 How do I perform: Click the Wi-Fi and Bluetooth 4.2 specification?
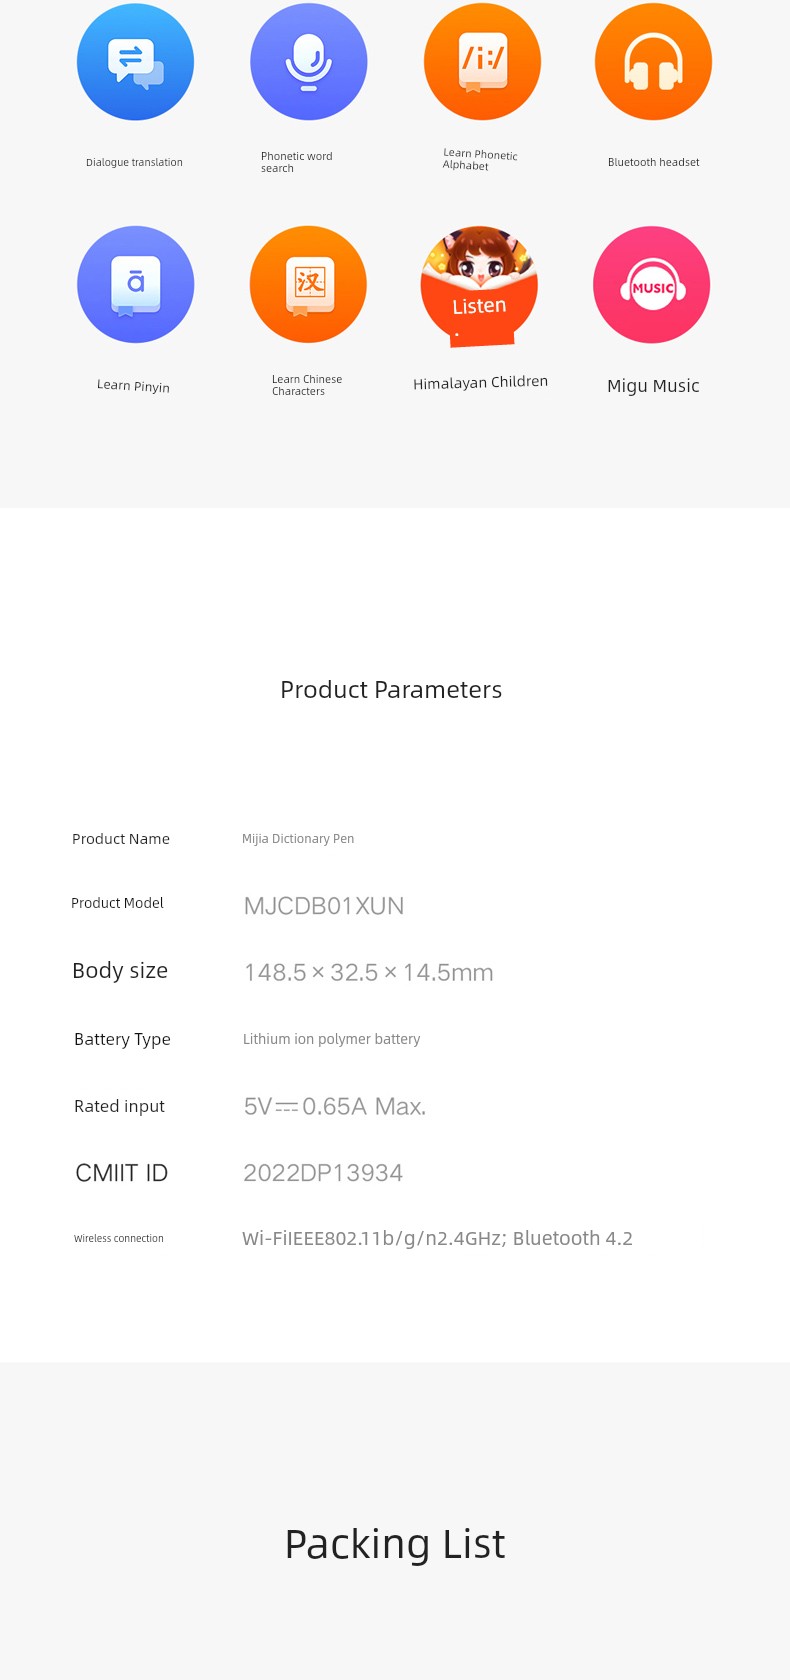pos(437,1239)
